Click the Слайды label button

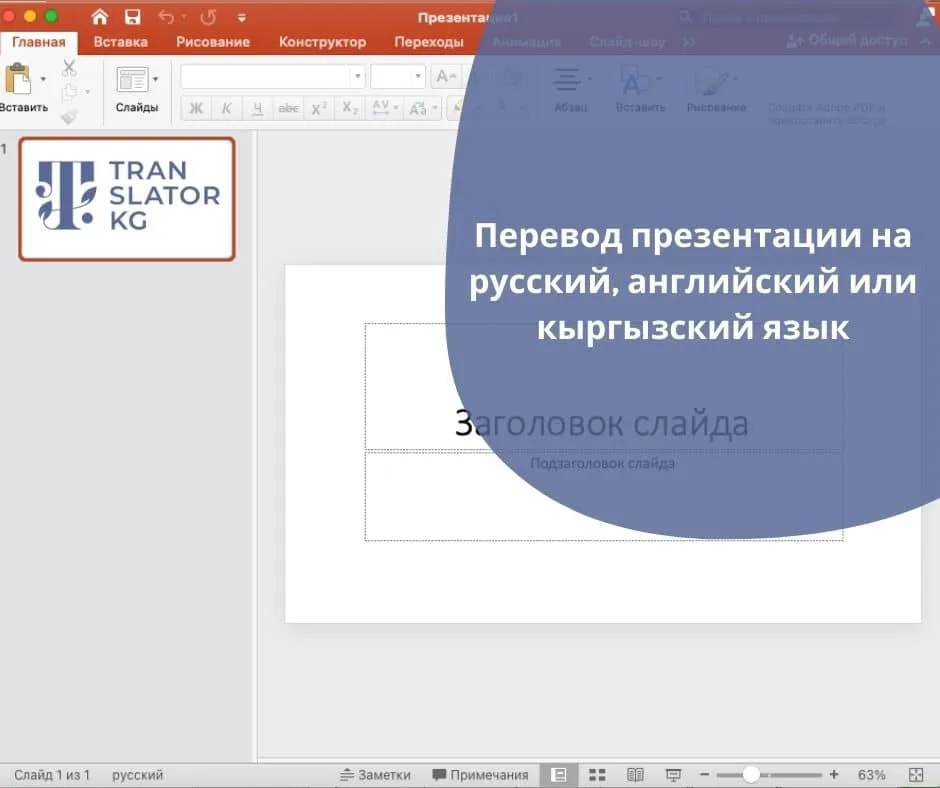(137, 108)
